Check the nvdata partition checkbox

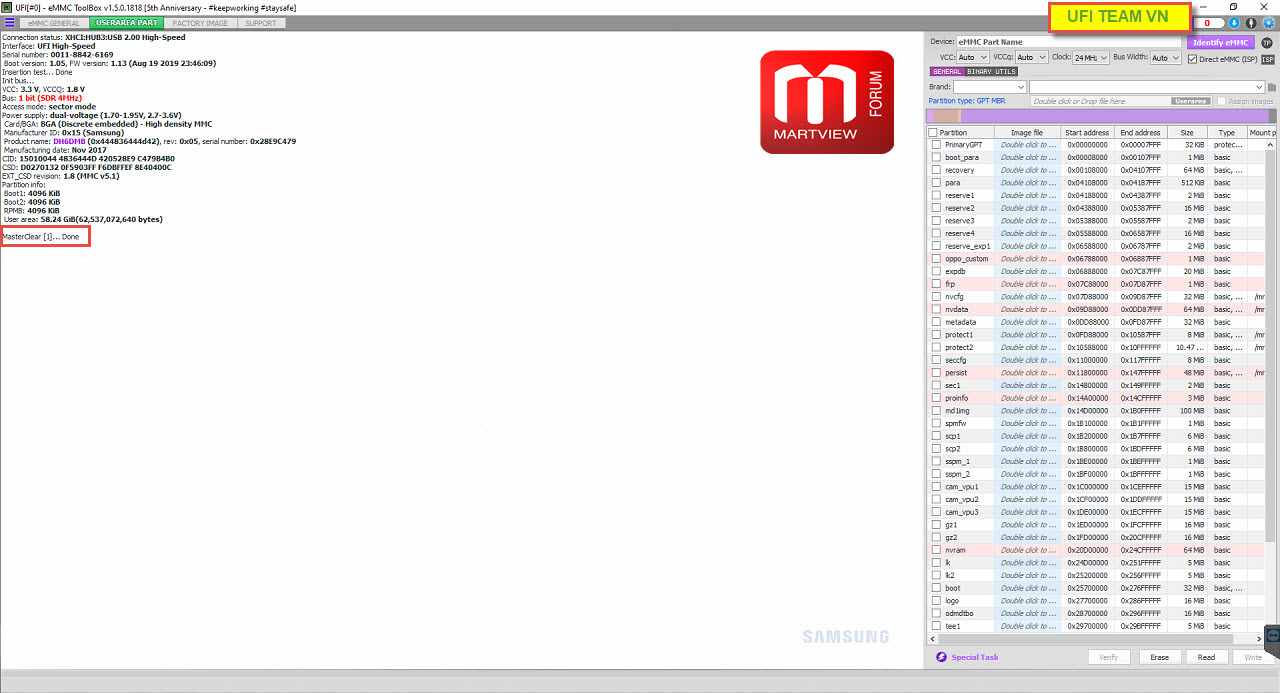click(x=936, y=309)
